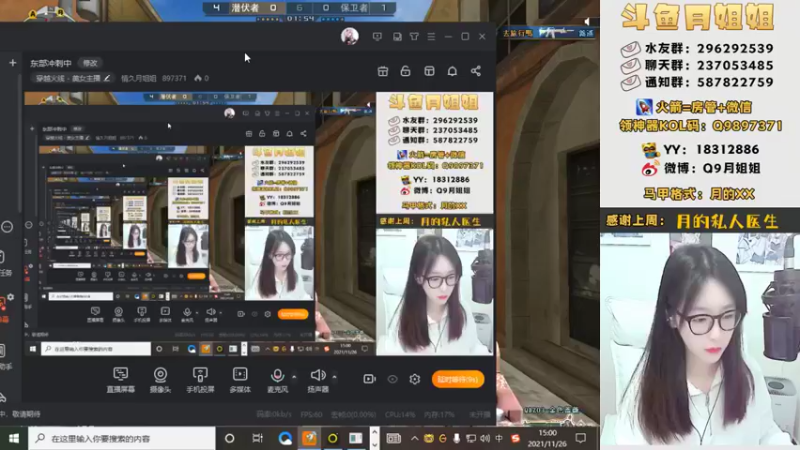Click the save icon in title bar

click(x=397, y=37)
